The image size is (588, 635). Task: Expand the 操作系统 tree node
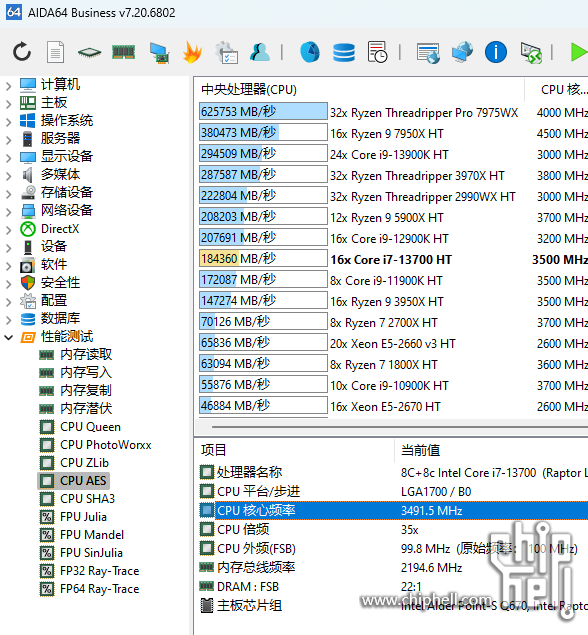click(x=9, y=121)
